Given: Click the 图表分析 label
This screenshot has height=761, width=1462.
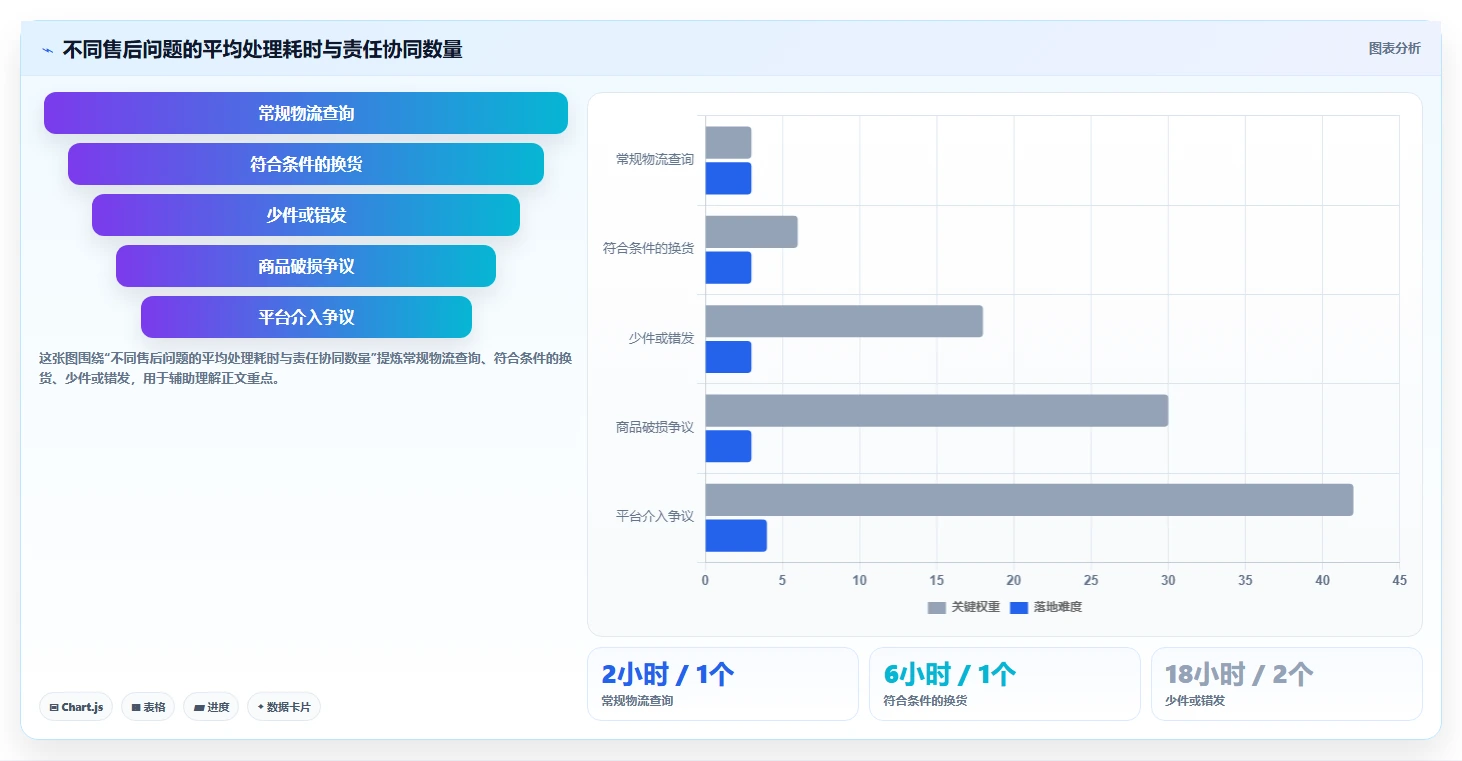Looking at the screenshot, I should click(1394, 48).
